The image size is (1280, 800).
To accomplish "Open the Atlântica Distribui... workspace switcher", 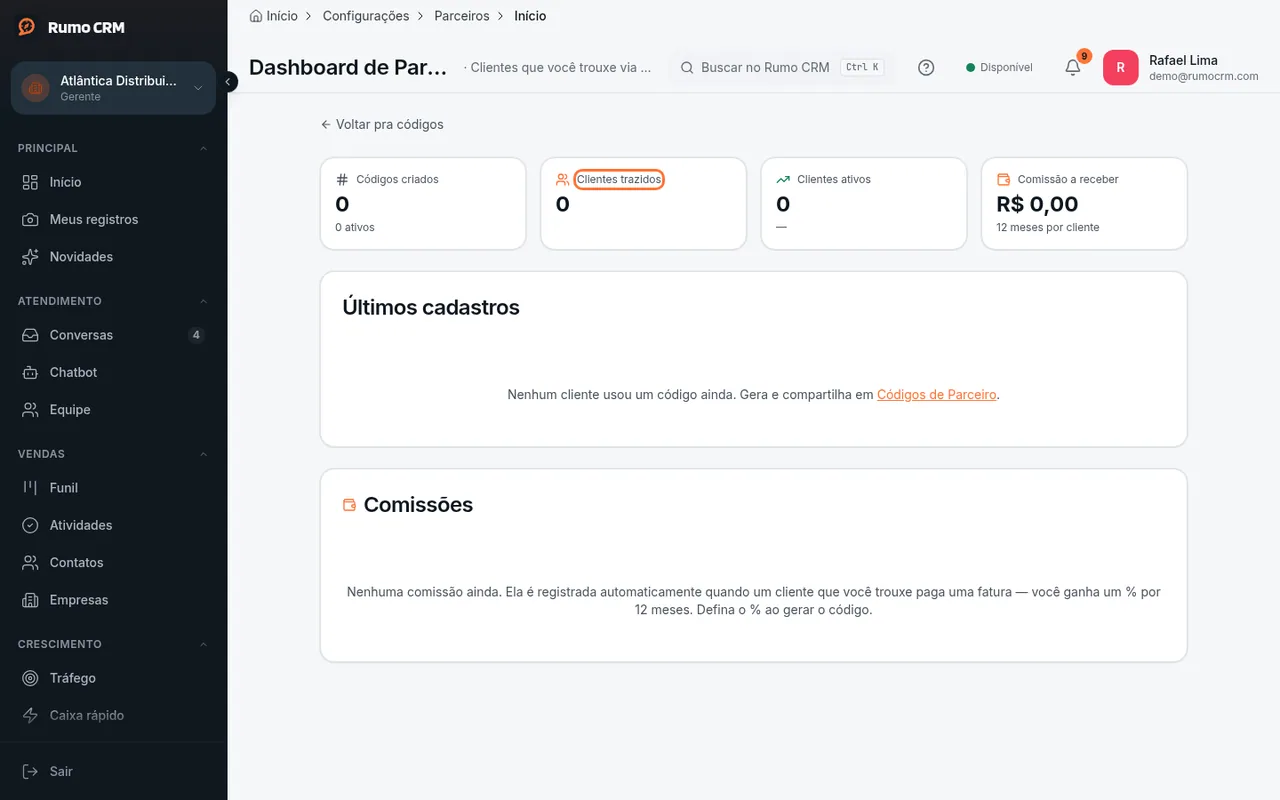I will coord(113,88).
